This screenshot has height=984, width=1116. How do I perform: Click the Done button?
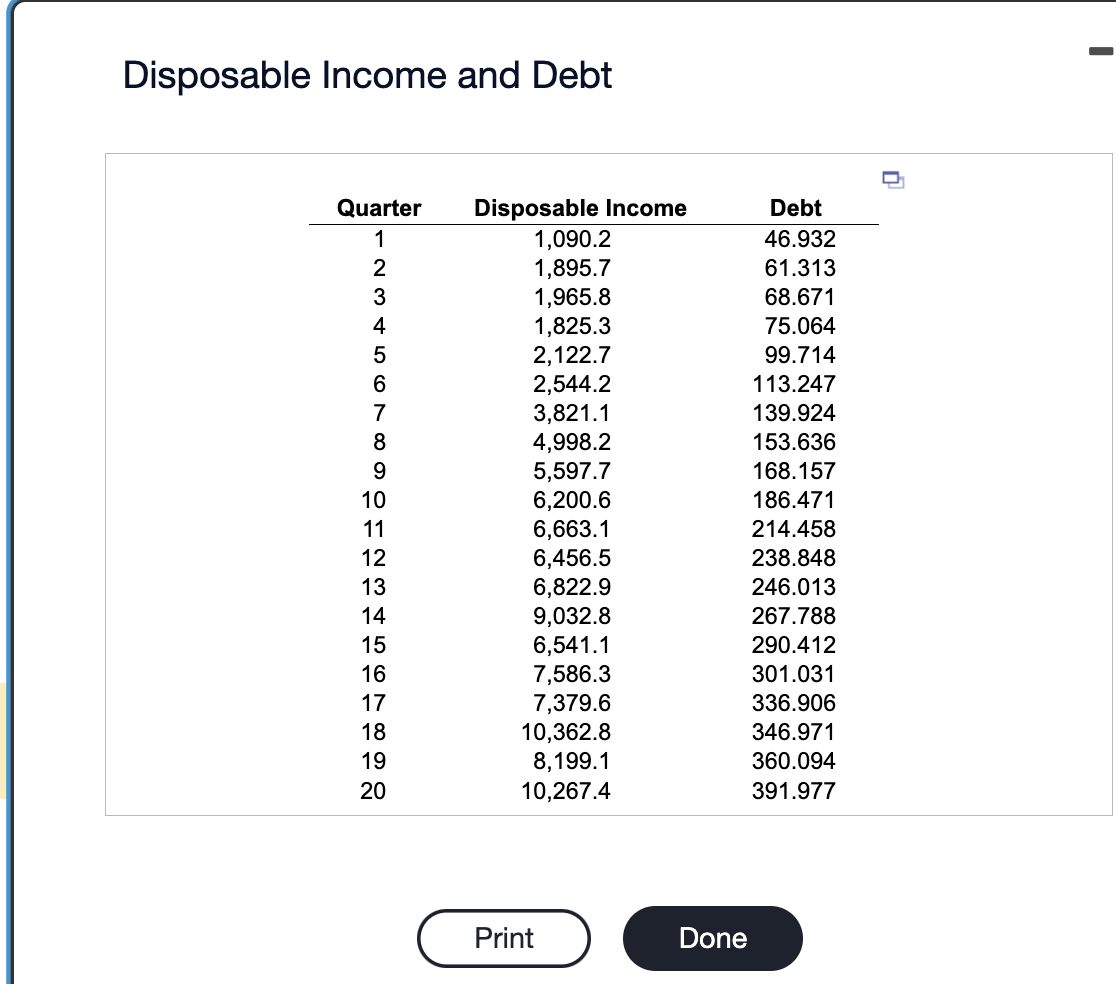click(712, 938)
